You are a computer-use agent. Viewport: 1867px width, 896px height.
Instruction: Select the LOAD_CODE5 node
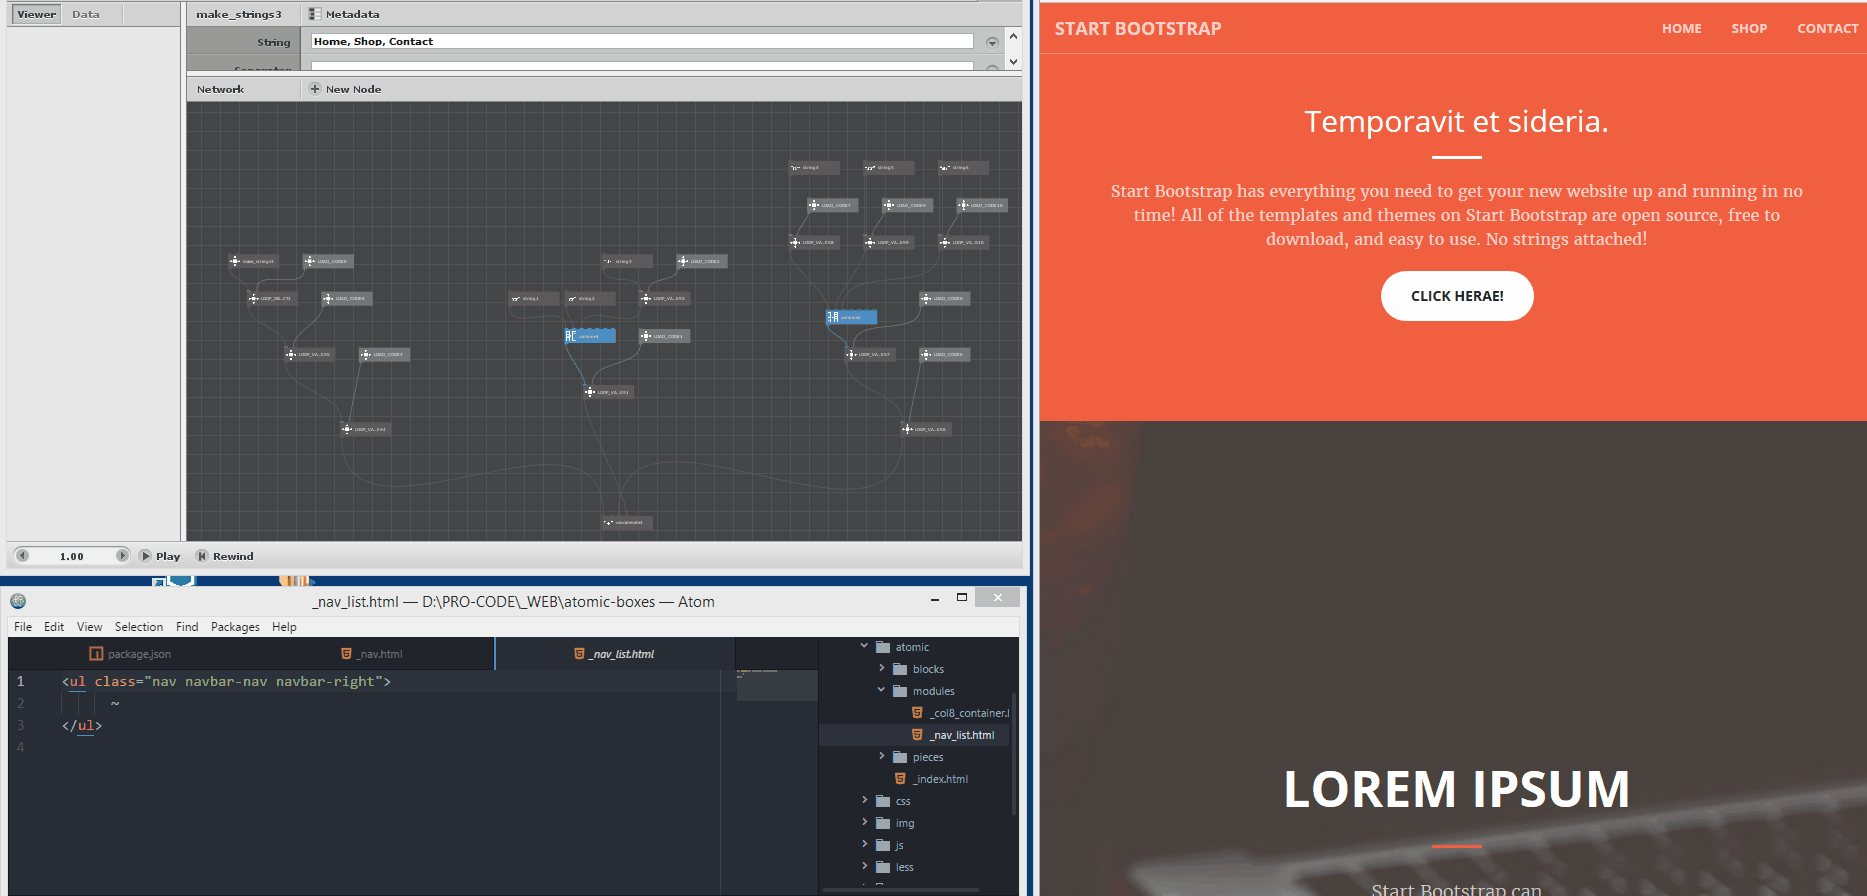pyautogui.click(x=328, y=261)
